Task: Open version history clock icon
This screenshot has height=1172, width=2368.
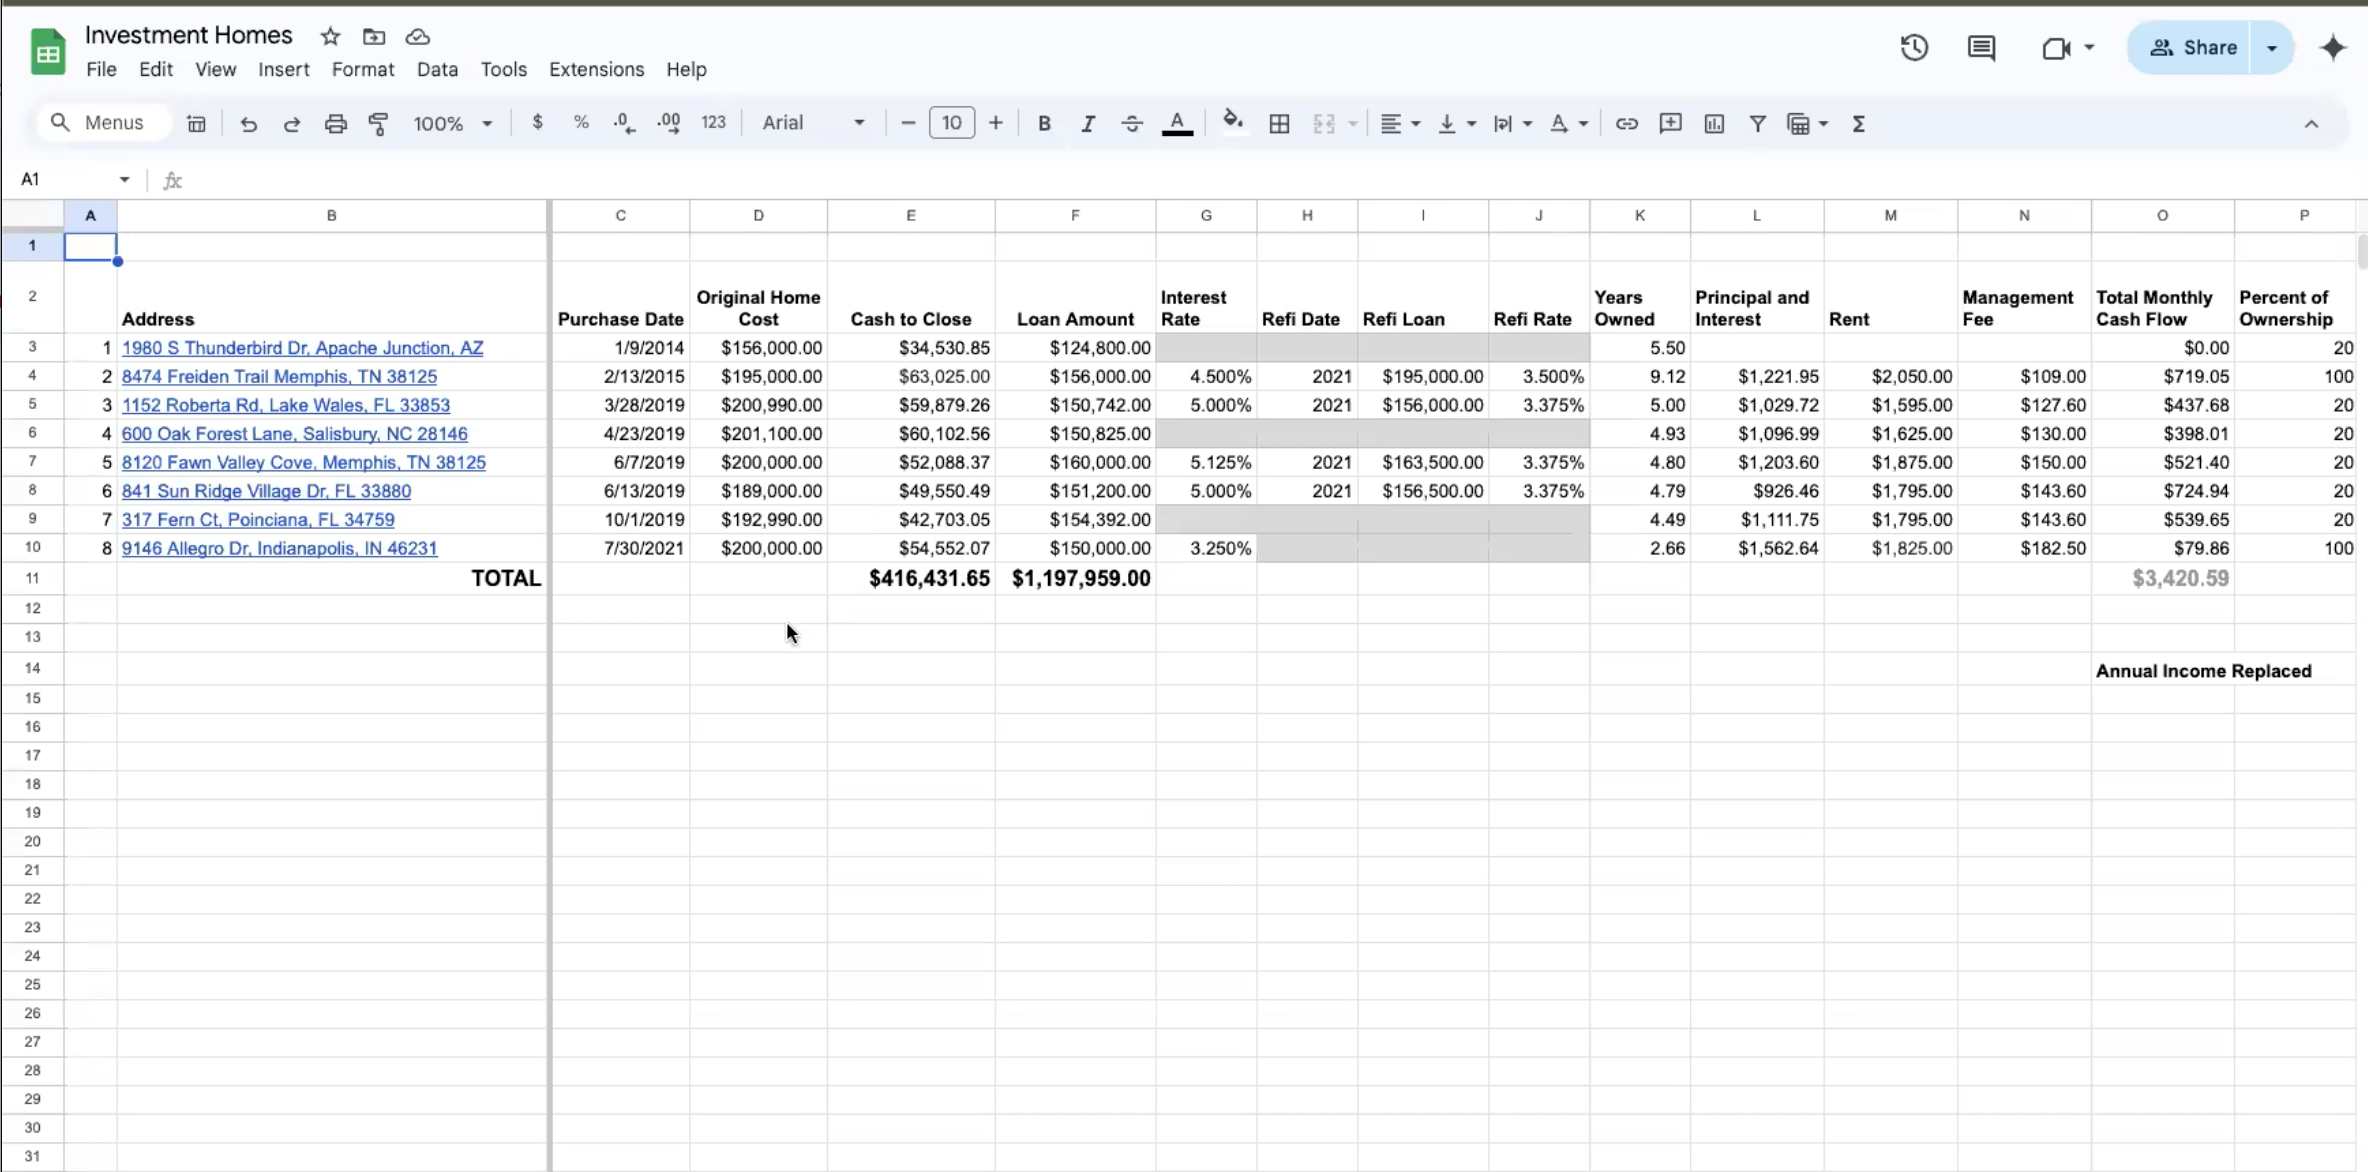Action: coord(1914,47)
